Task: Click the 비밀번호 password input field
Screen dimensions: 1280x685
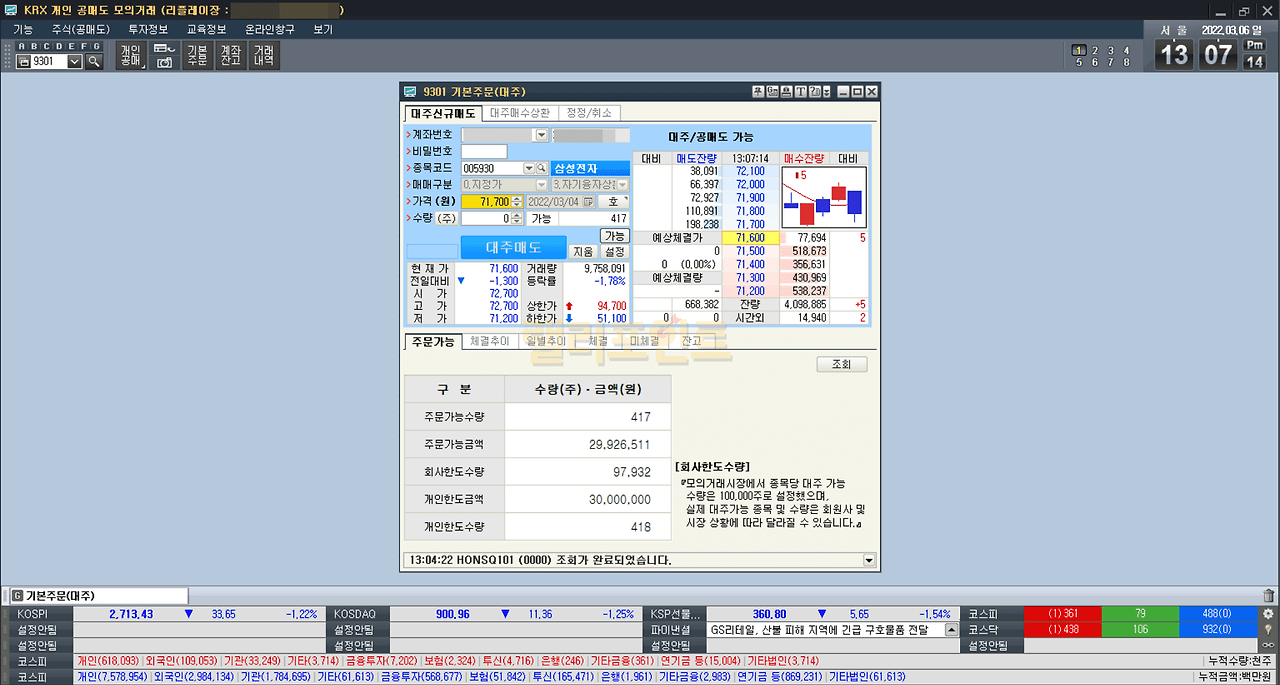Action: pyautogui.click(x=484, y=152)
